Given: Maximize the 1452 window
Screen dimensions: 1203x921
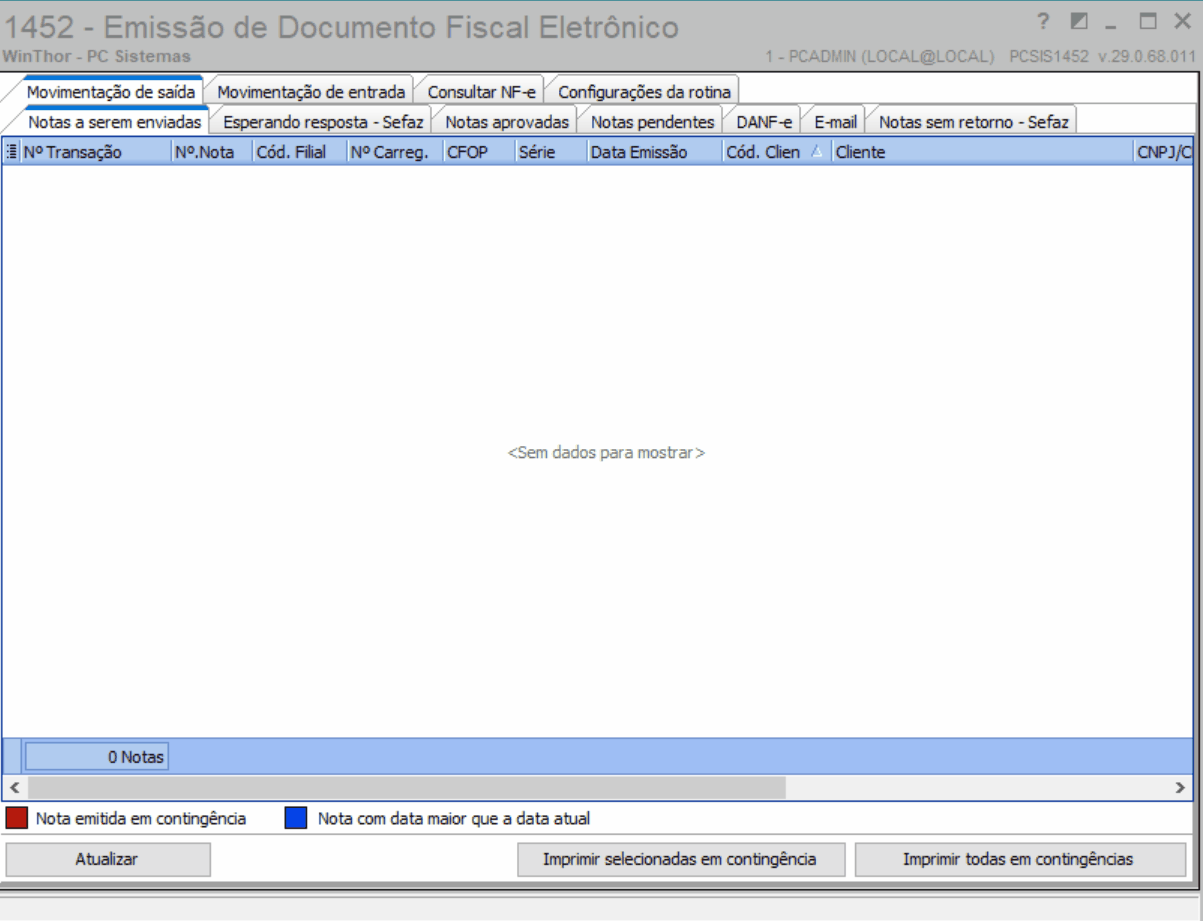Looking at the screenshot, I should pos(1148,21).
